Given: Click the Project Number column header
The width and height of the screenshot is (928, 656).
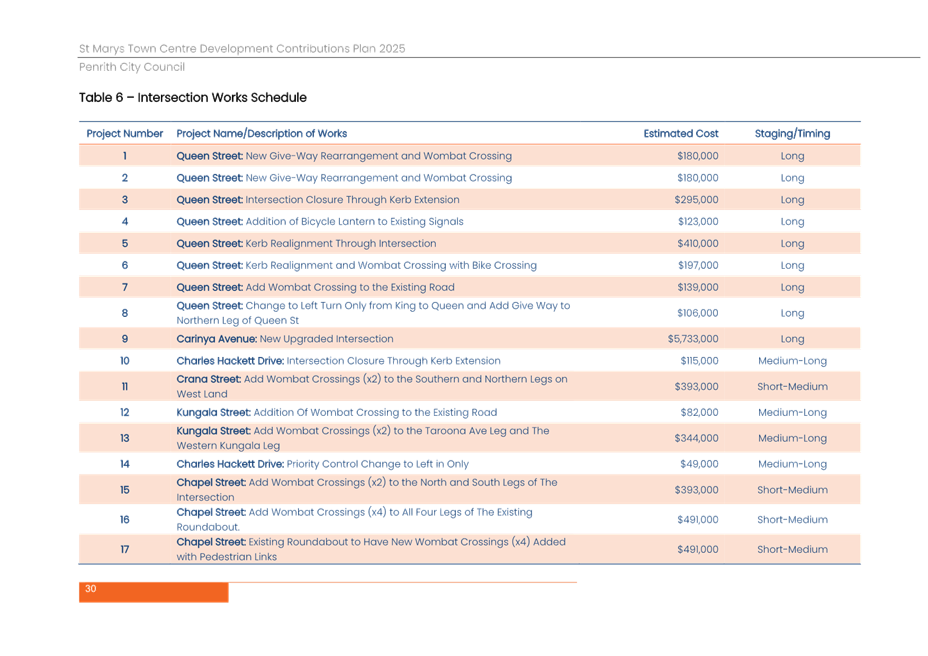Looking at the screenshot, I should coord(124,133).
